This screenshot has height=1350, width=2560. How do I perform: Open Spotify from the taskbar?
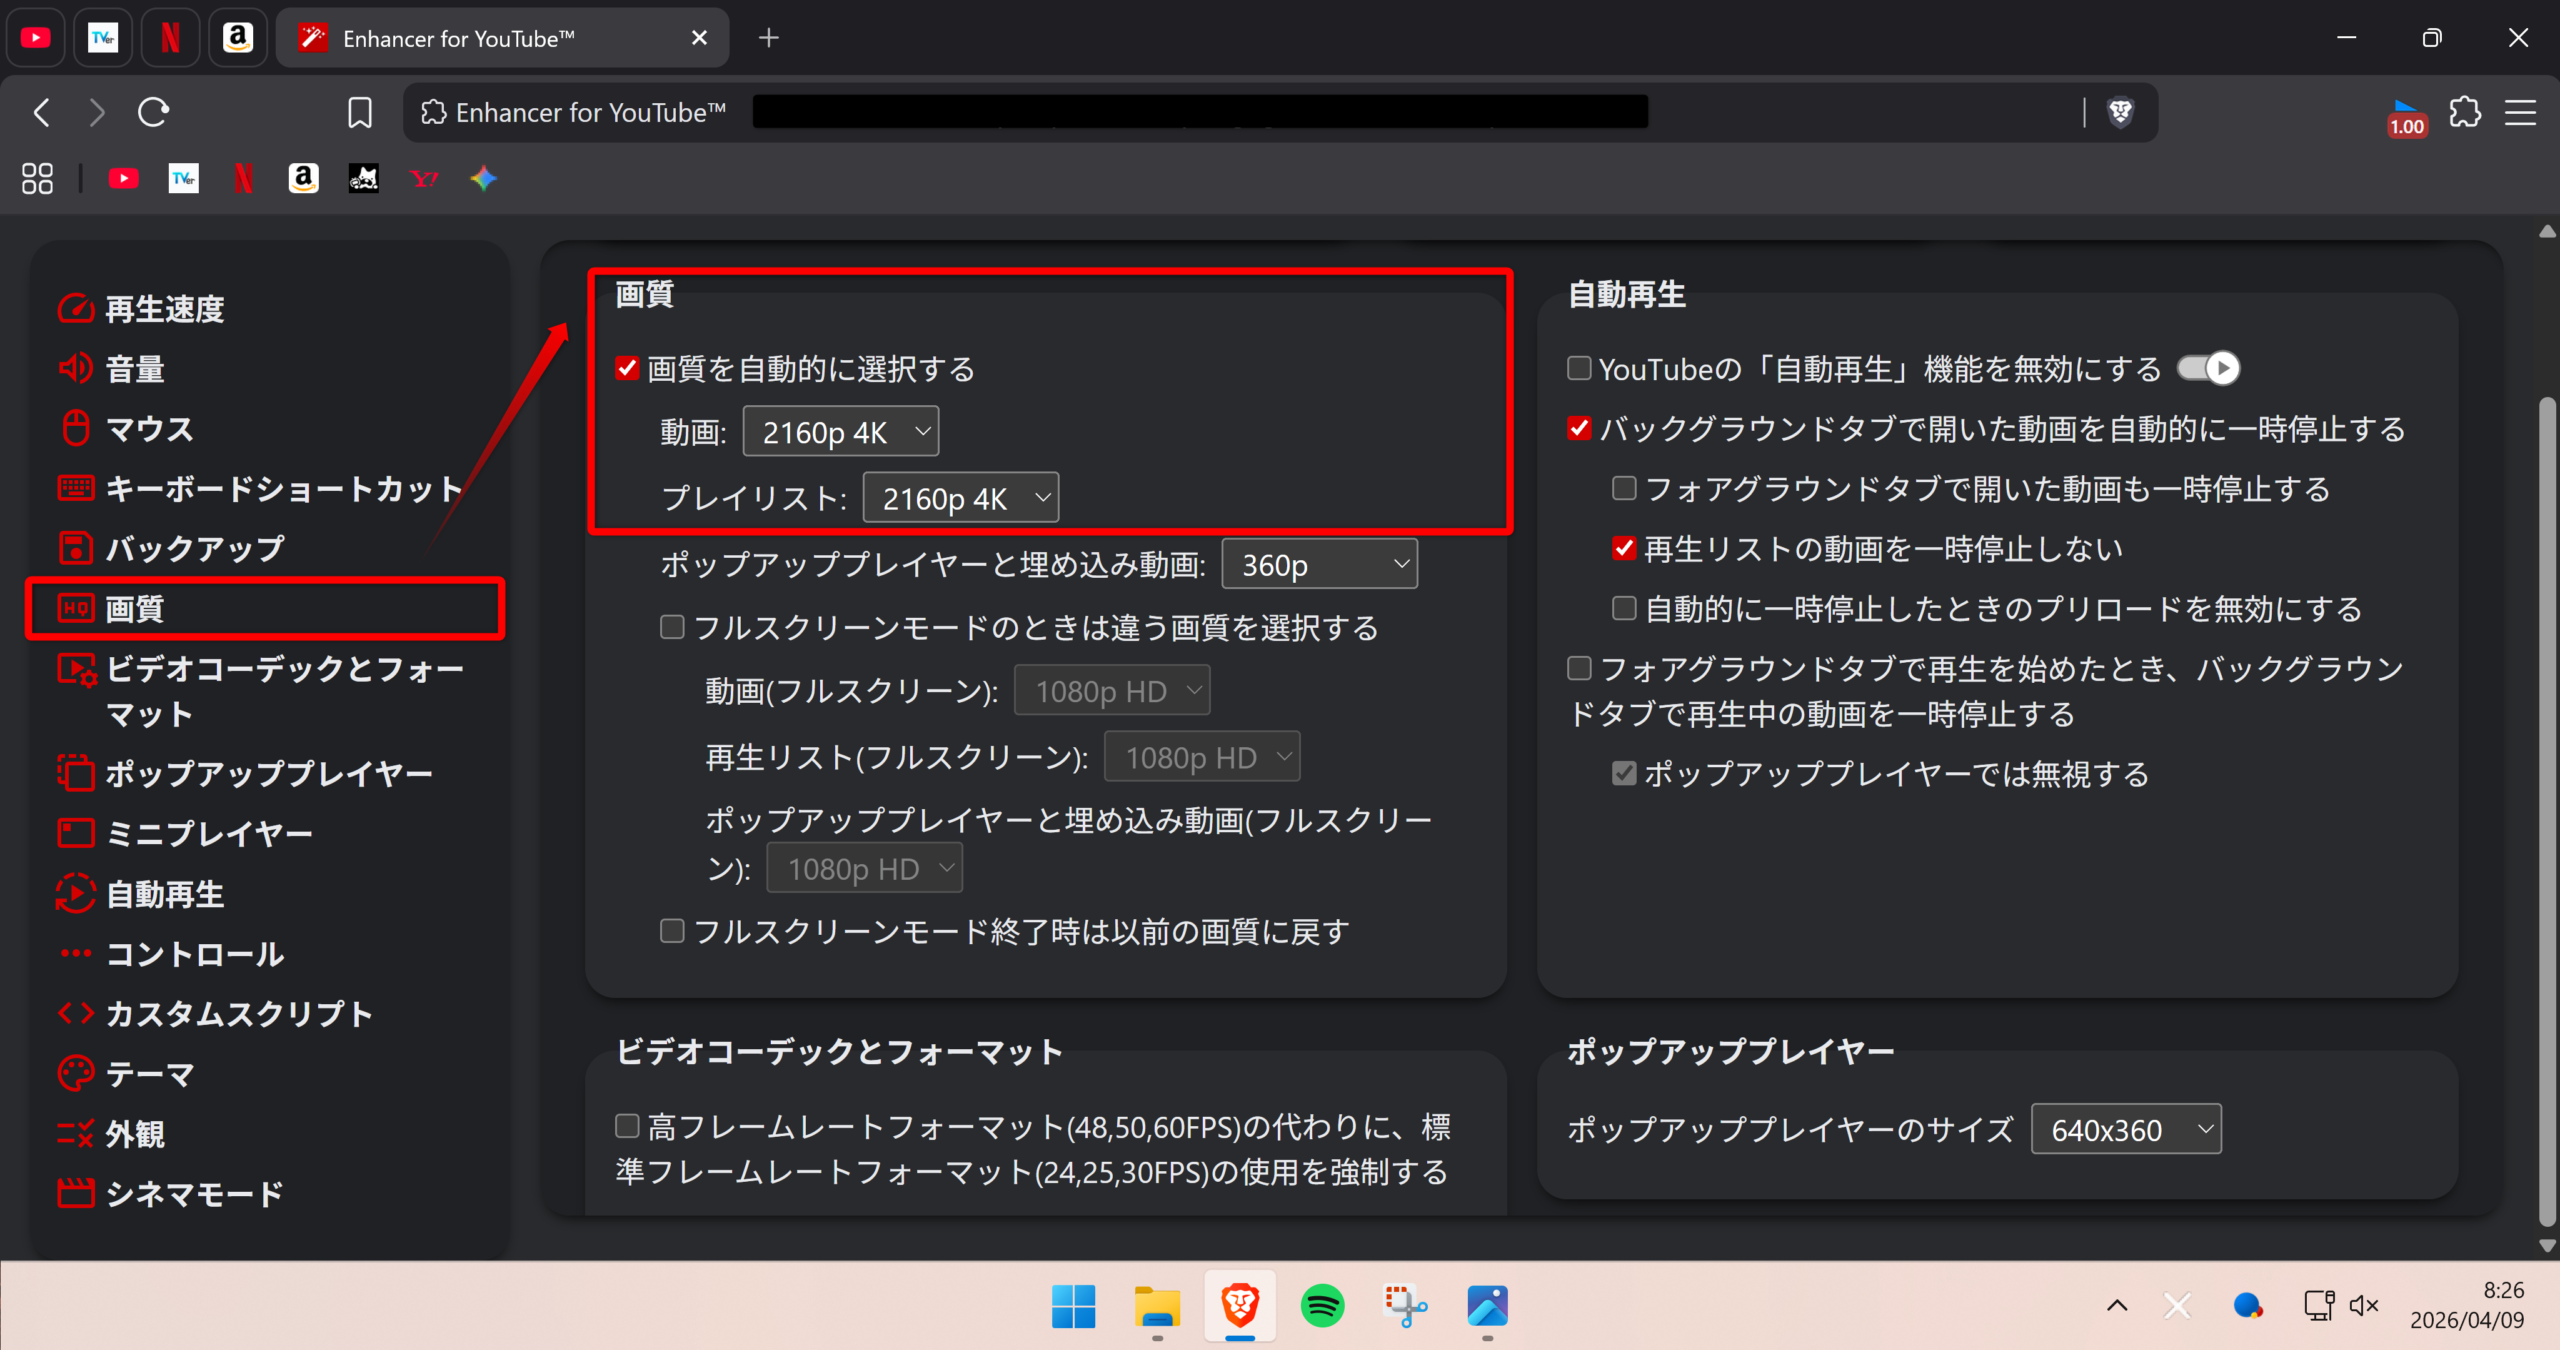(x=1322, y=1305)
